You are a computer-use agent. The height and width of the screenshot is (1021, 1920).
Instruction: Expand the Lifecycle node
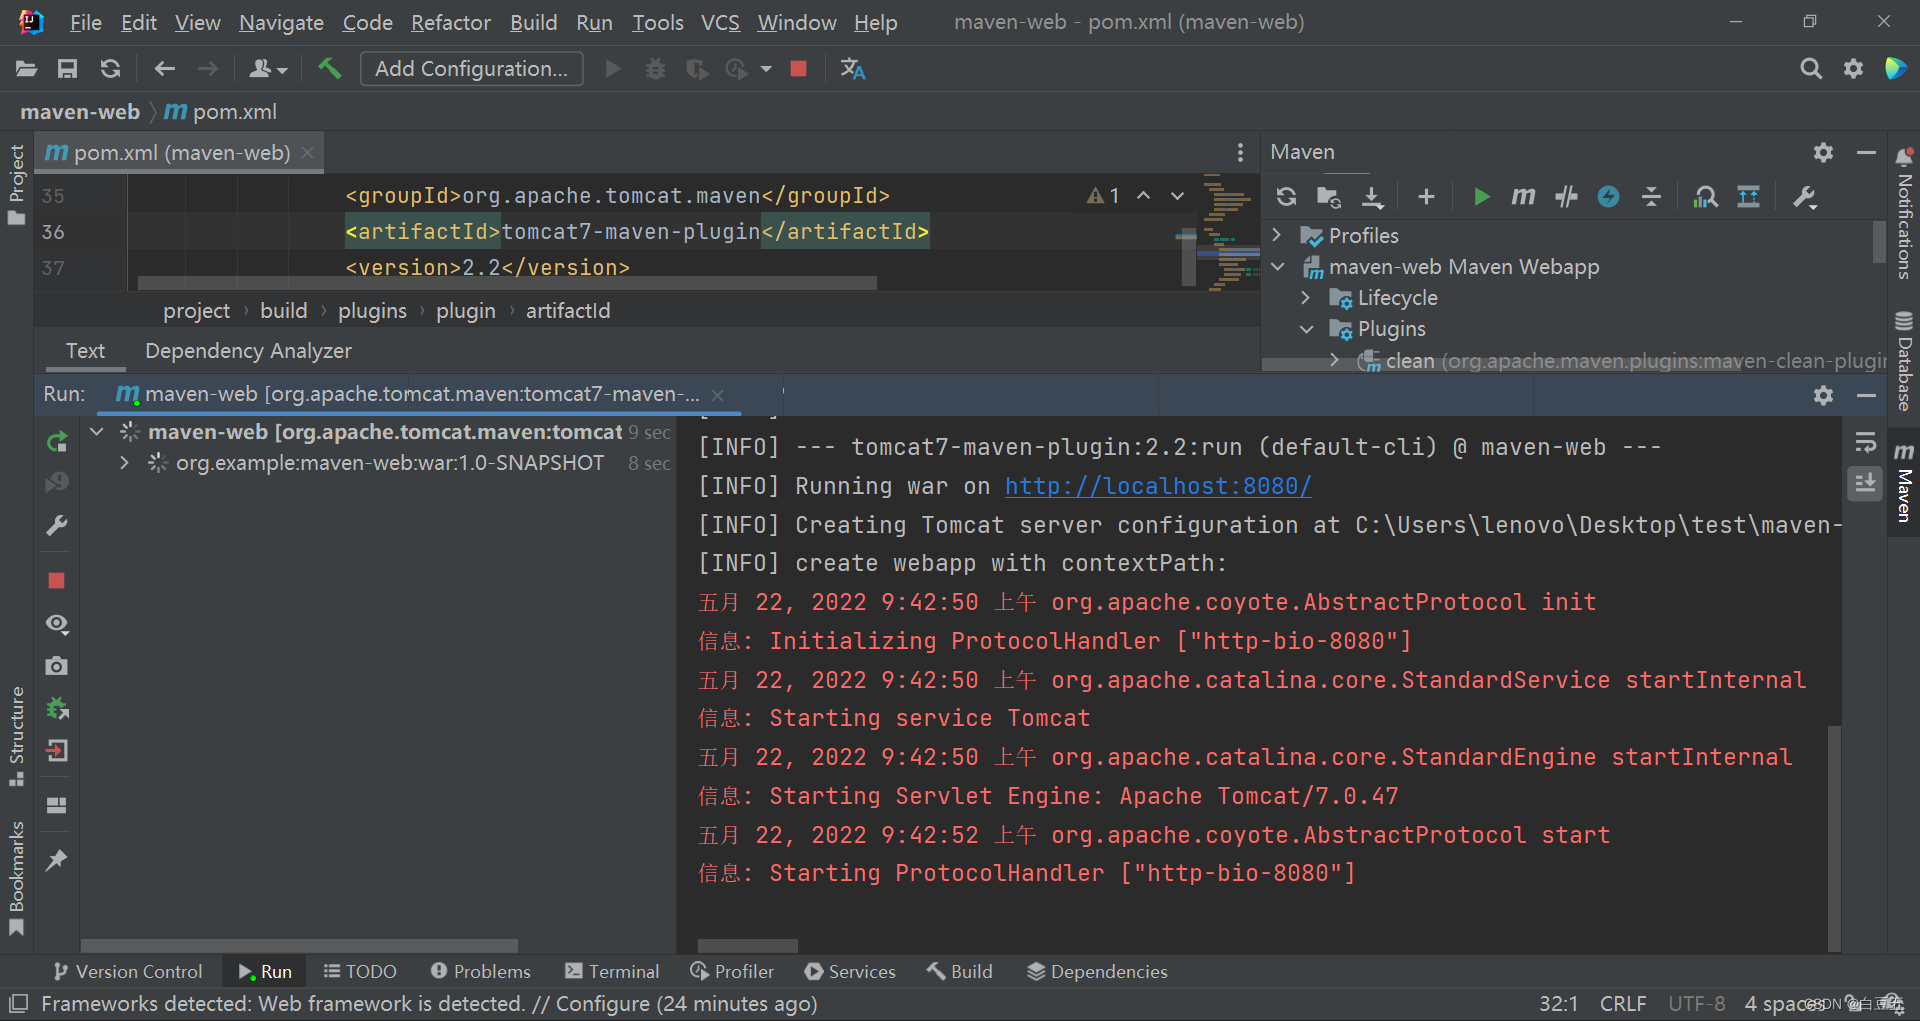click(x=1306, y=298)
